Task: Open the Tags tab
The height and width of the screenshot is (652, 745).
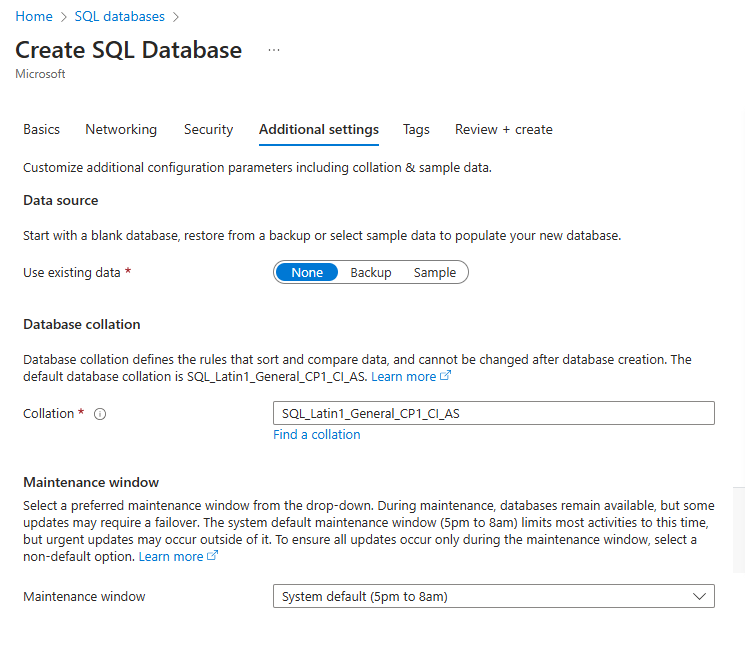Action: click(x=416, y=130)
